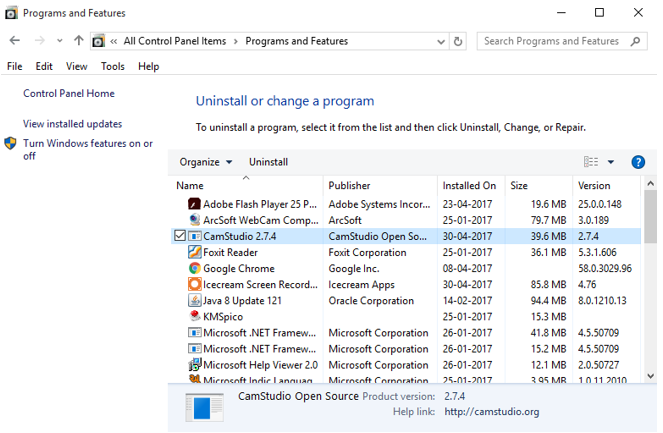The image size is (663, 433).
Task: Open Control Panel Home link
Action: coord(68,93)
